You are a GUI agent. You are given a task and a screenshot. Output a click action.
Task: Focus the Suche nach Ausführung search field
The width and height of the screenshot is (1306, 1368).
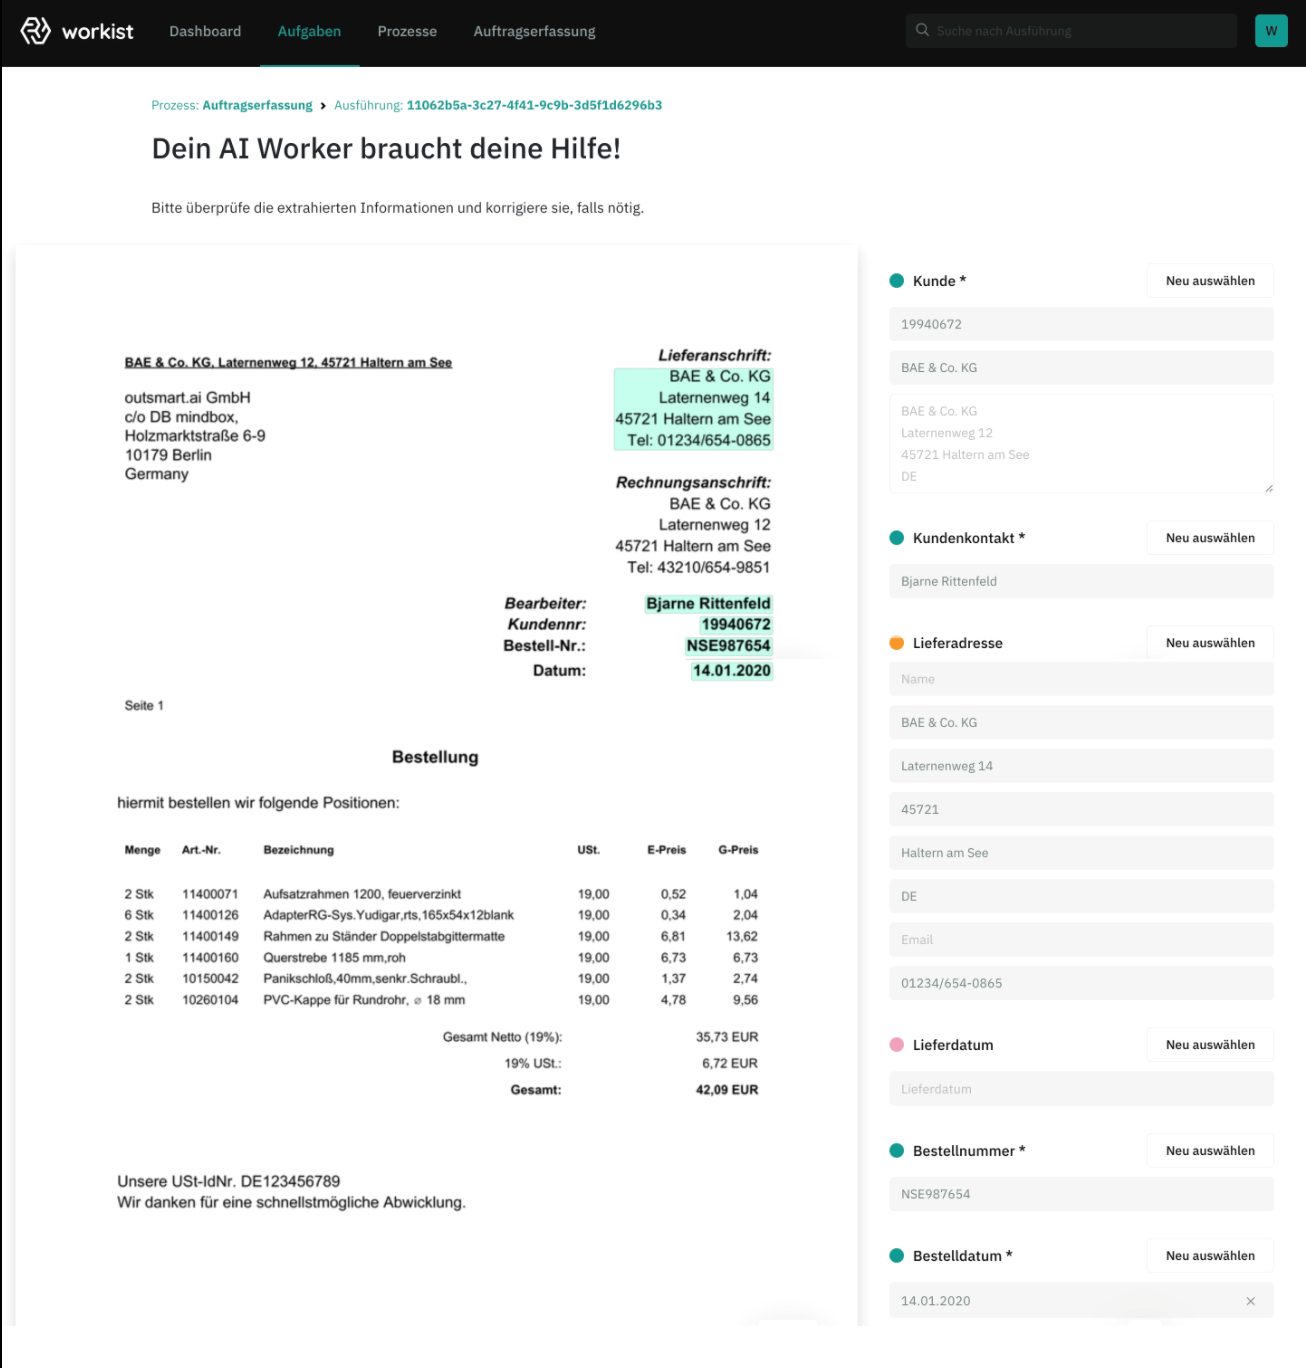pos(1071,31)
